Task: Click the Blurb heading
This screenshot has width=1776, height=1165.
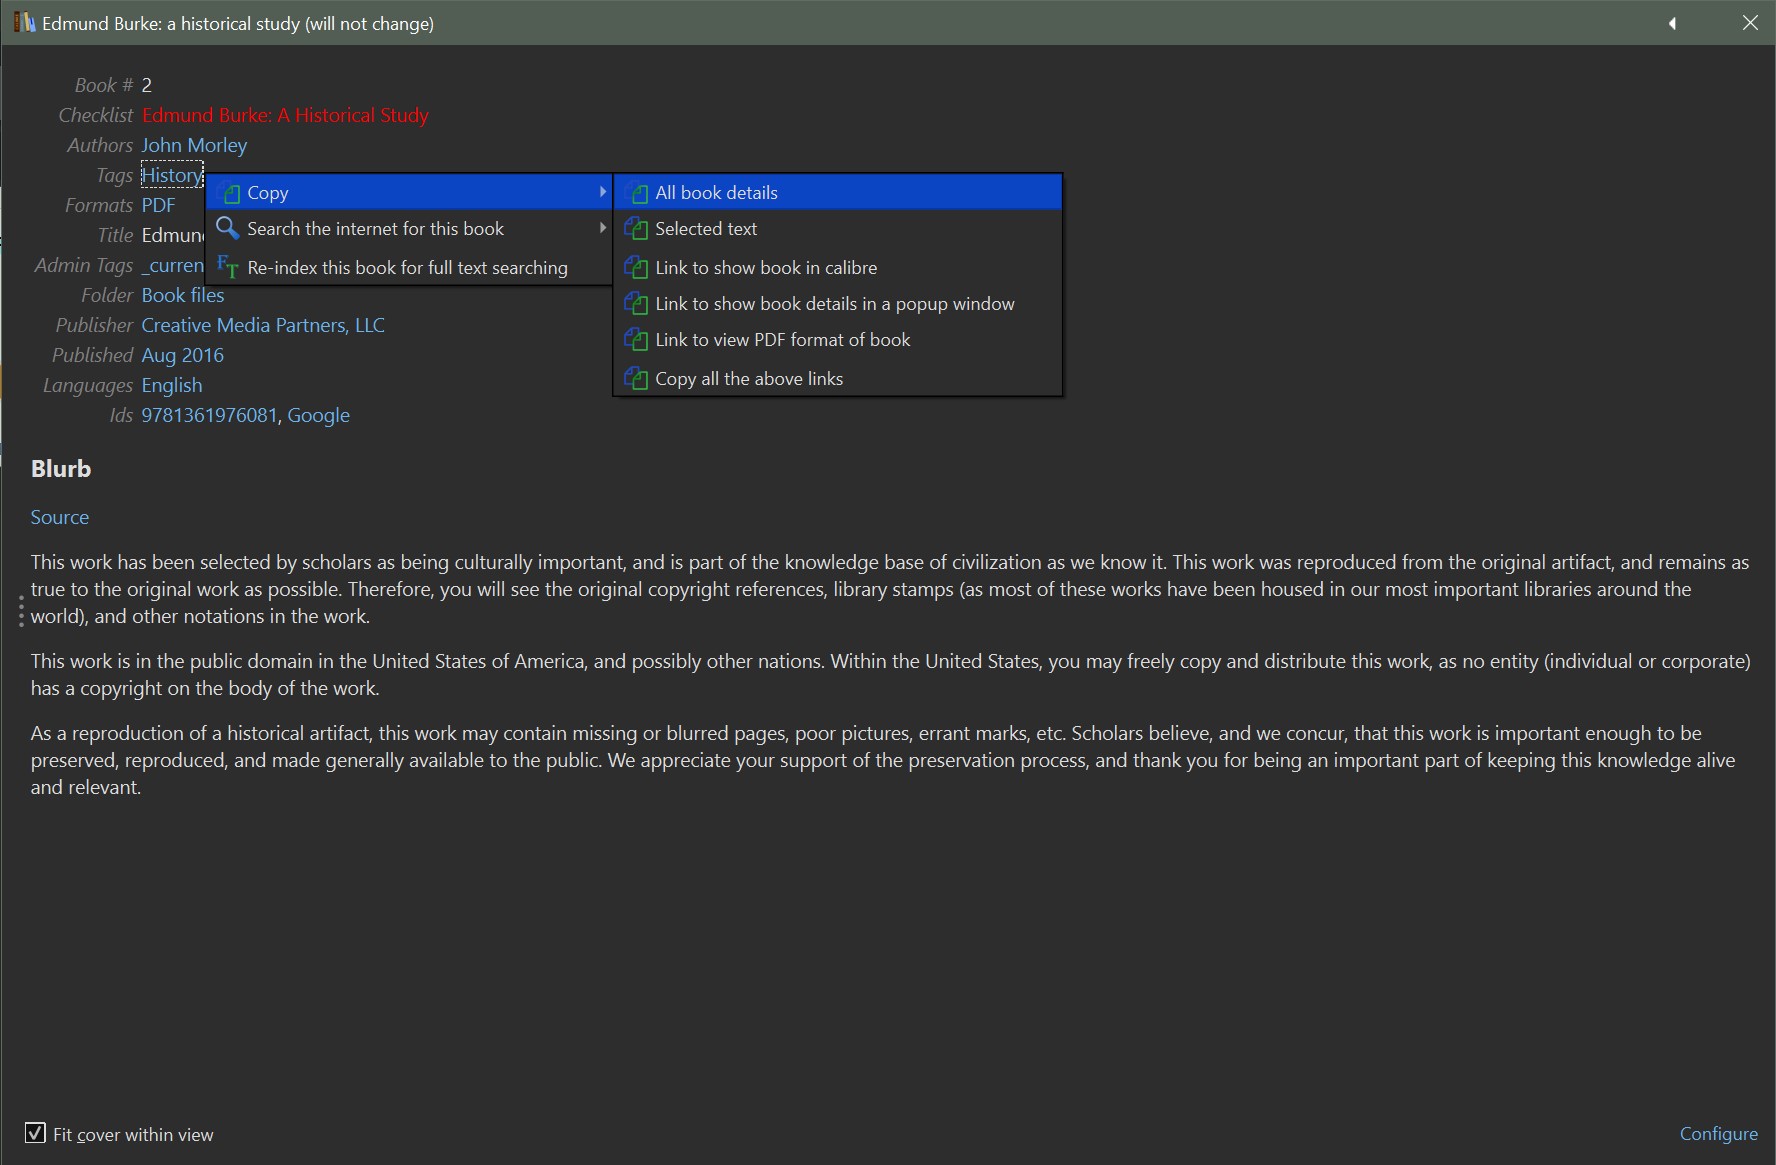Action: (61, 469)
